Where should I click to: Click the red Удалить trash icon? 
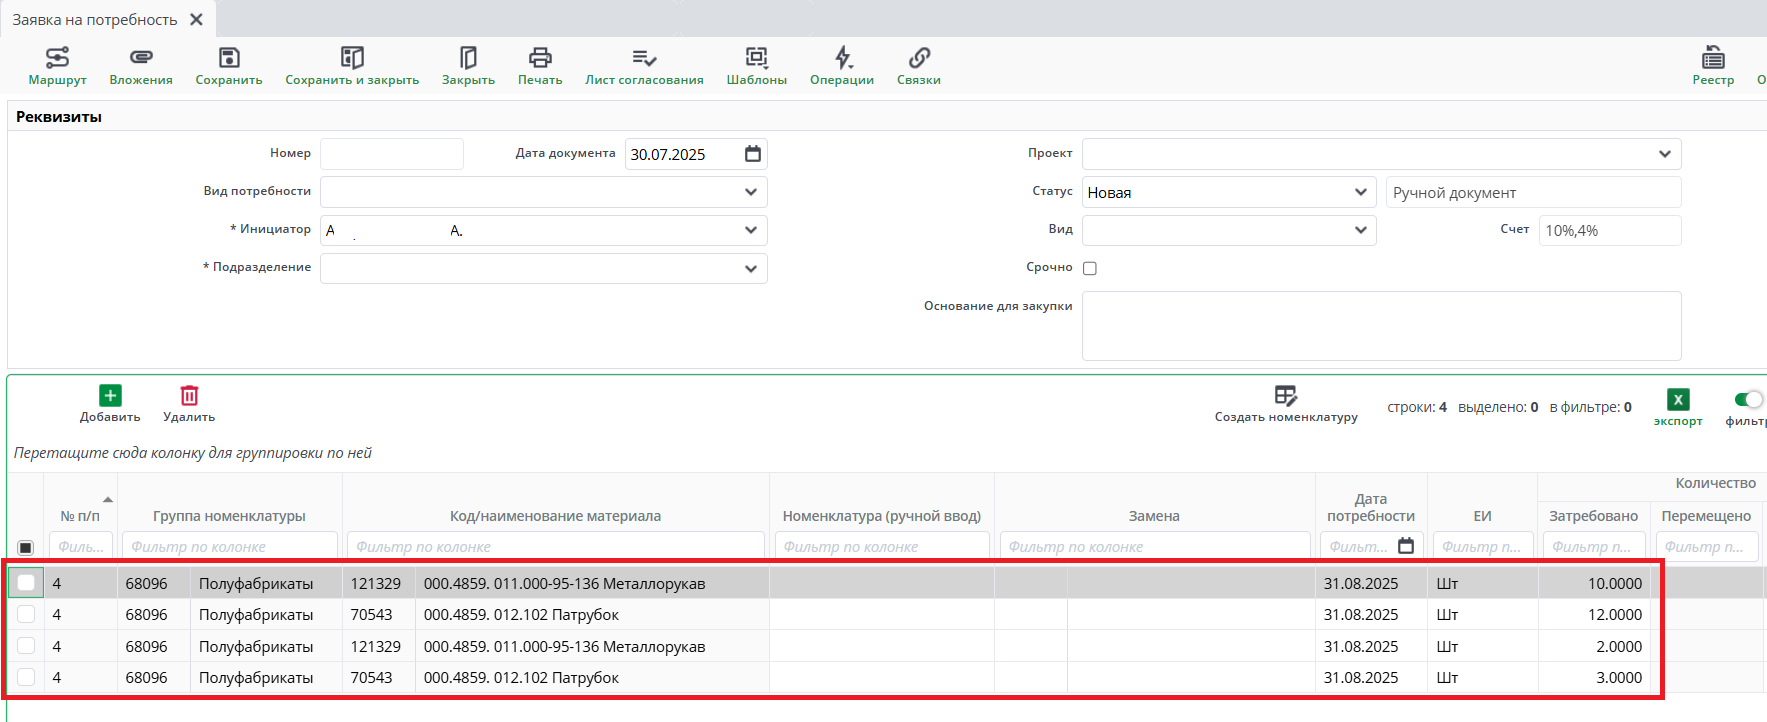(x=189, y=396)
